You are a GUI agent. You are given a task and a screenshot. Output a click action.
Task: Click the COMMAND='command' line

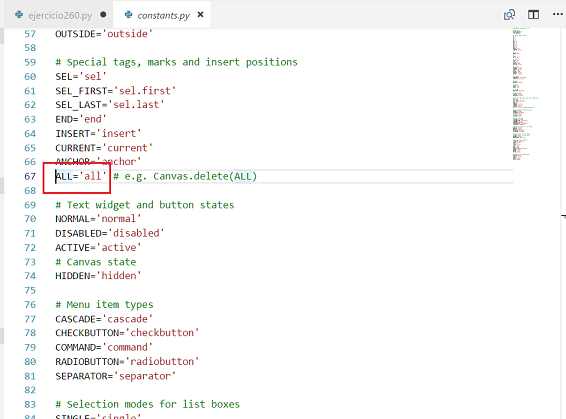[104, 347]
